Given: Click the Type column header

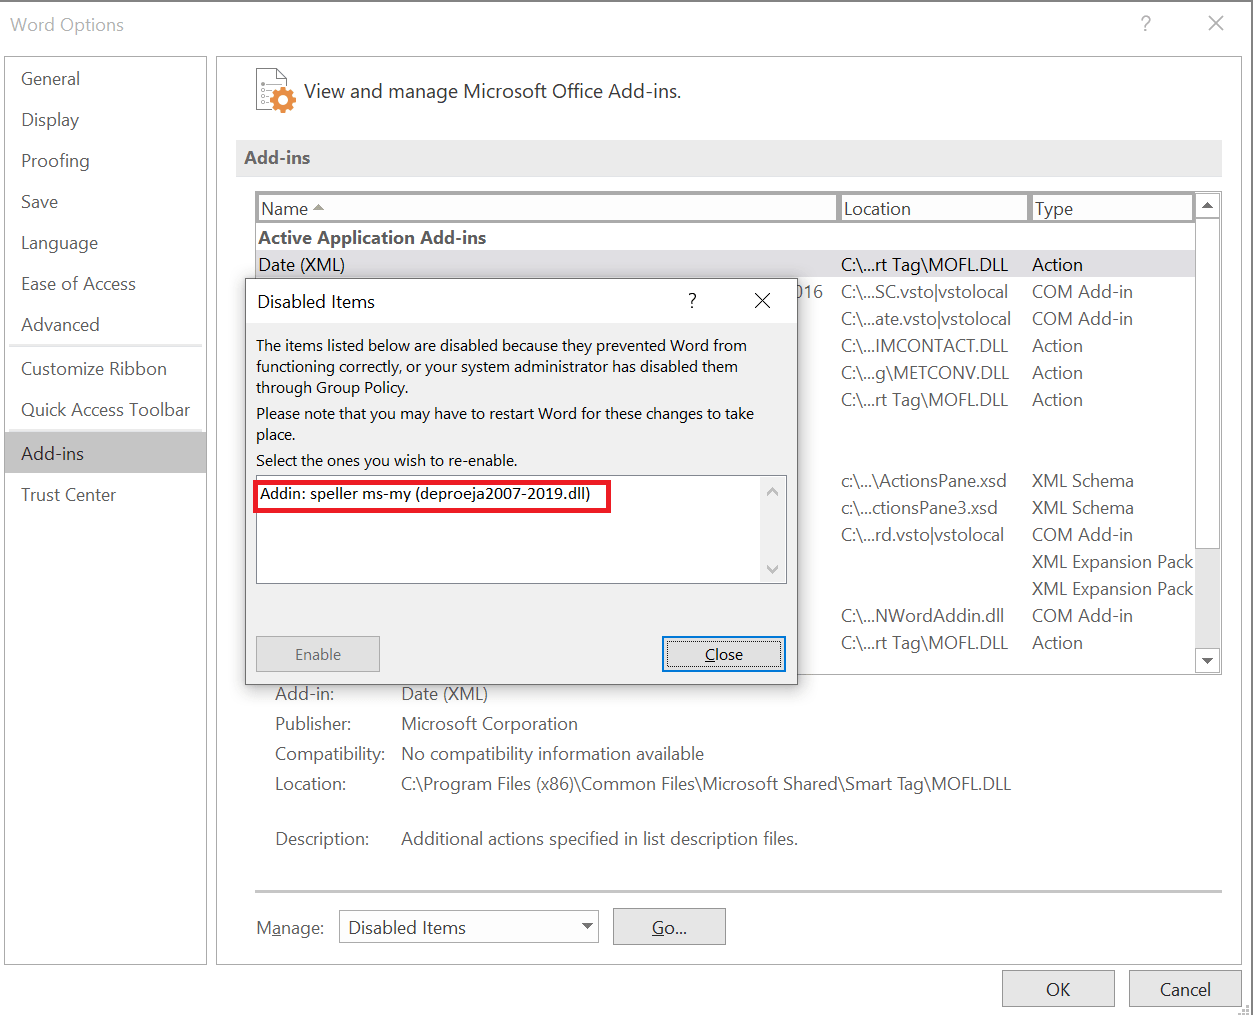Looking at the screenshot, I should (1111, 208).
